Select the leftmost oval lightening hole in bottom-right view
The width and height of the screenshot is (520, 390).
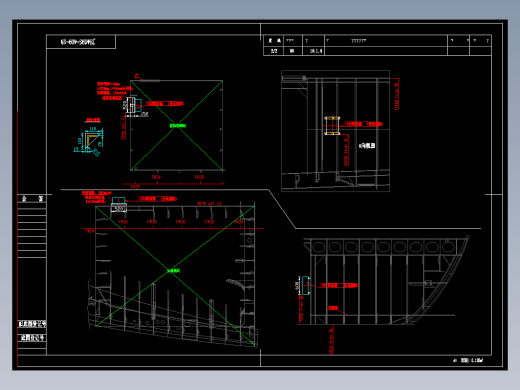coord(319,247)
